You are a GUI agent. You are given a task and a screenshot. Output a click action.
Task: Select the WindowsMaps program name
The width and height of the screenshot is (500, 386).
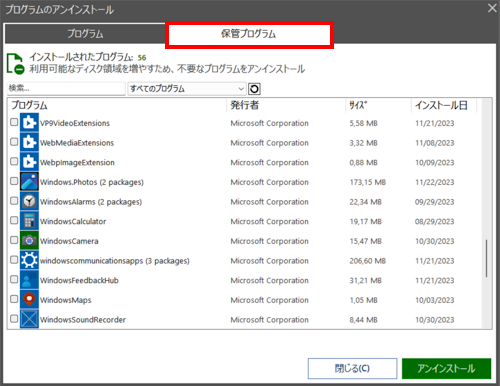[x=66, y=300]
